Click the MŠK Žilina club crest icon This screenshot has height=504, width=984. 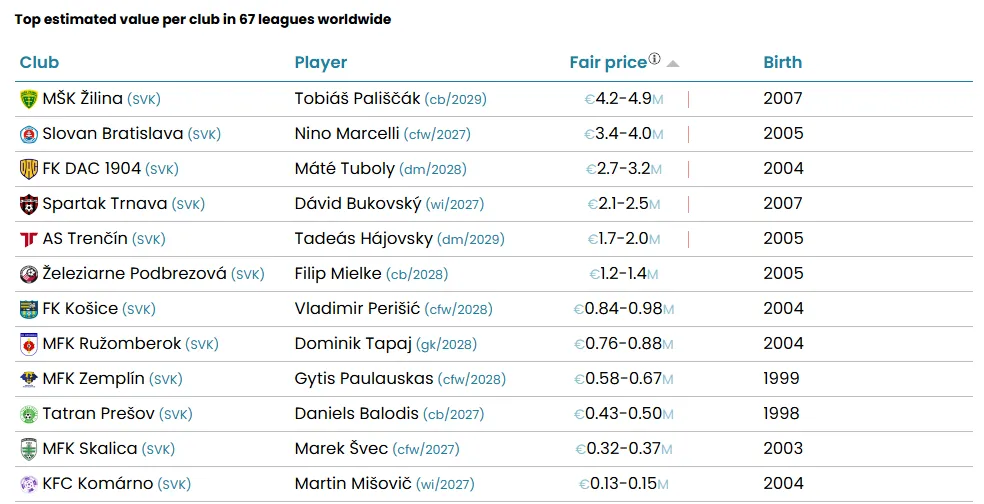[x=28, y=99]
